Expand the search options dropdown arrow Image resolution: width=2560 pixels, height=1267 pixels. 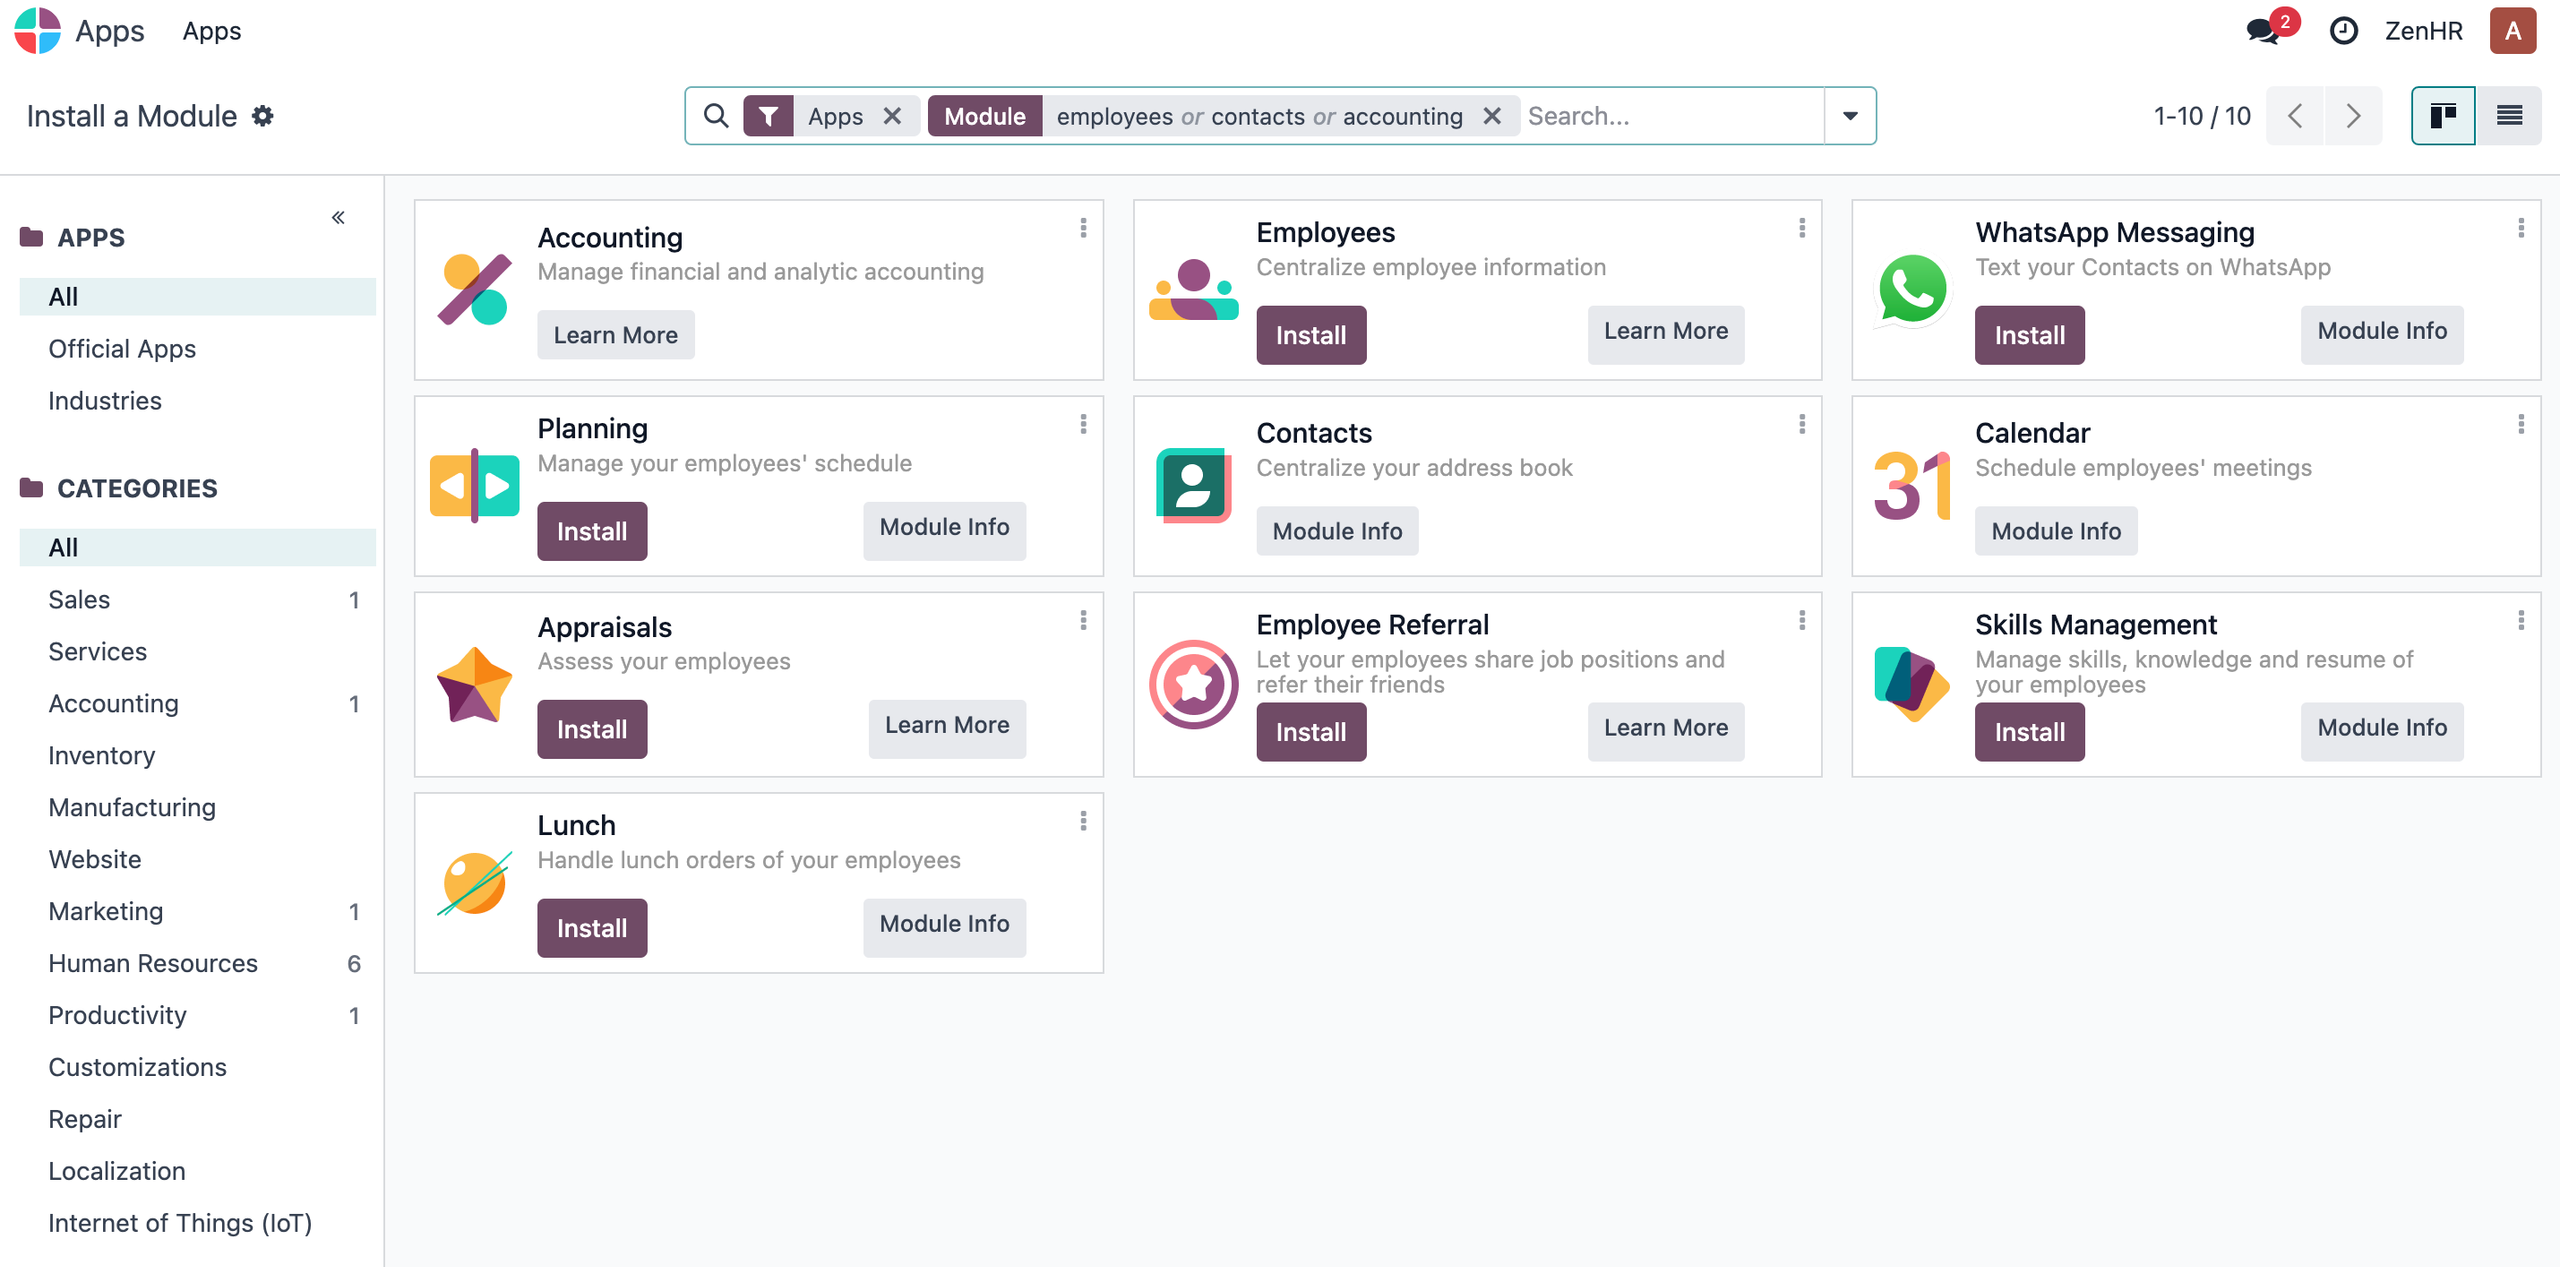tap(1850, 116)
